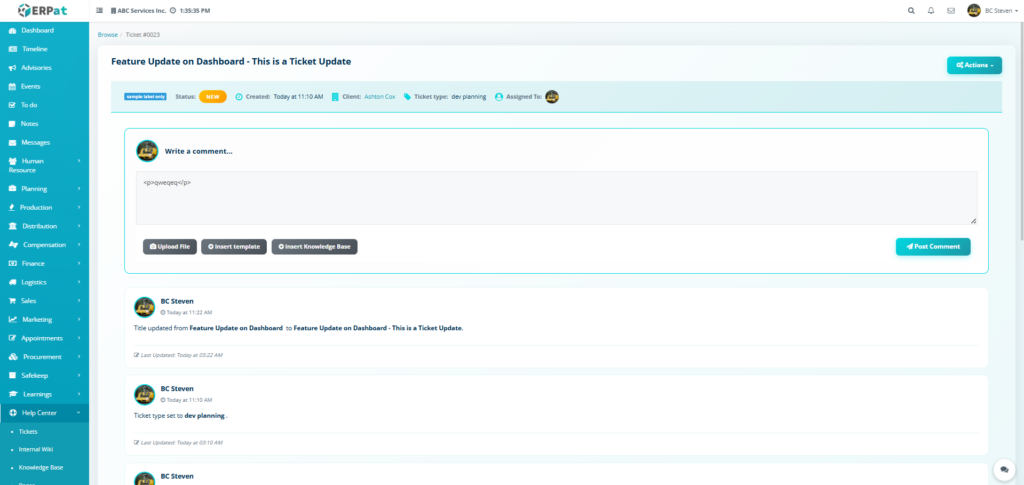Click inside the comment text area

(x=556, y=198)
